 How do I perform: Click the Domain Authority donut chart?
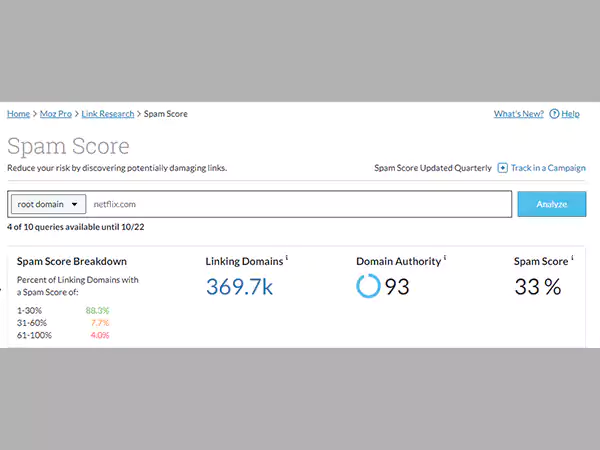368,287
